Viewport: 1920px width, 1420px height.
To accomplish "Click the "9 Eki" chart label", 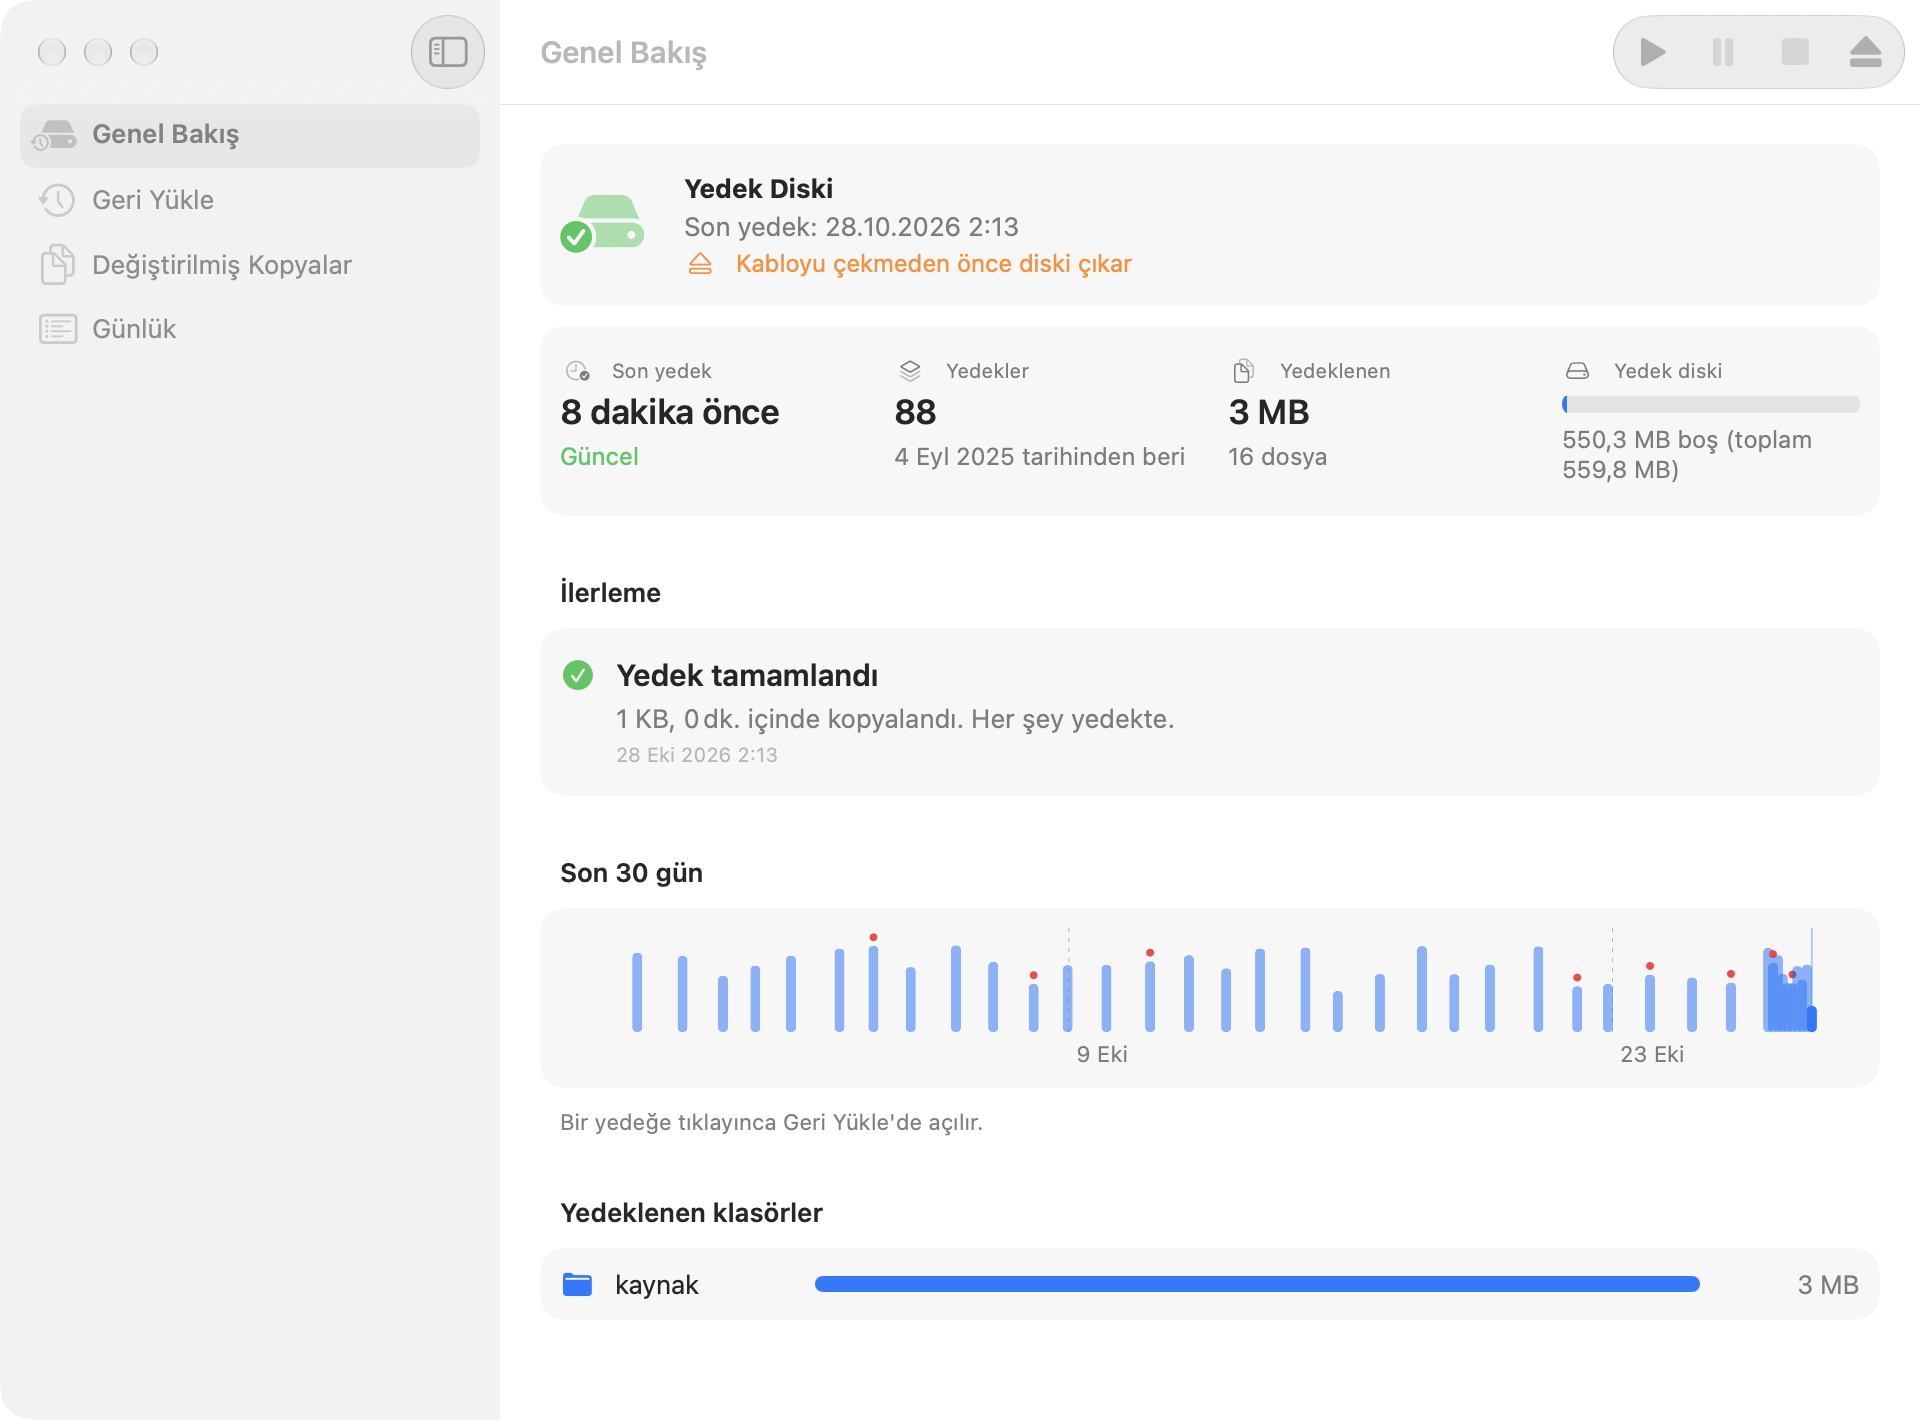I will (1102, 1054).
